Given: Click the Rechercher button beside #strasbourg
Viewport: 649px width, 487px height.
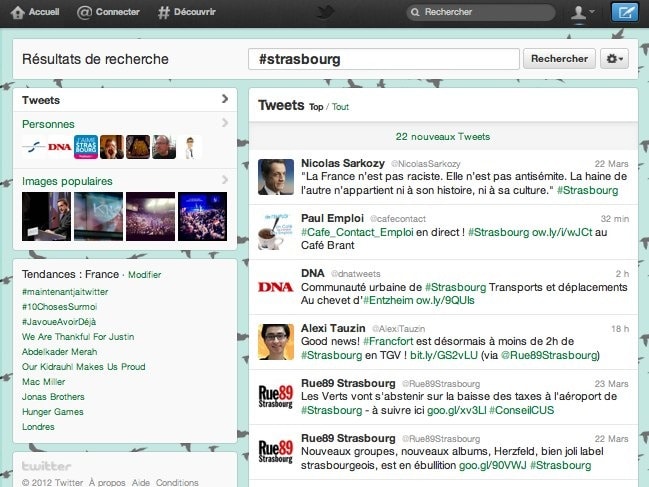Looking at the screenshot, I should point(559,59).
